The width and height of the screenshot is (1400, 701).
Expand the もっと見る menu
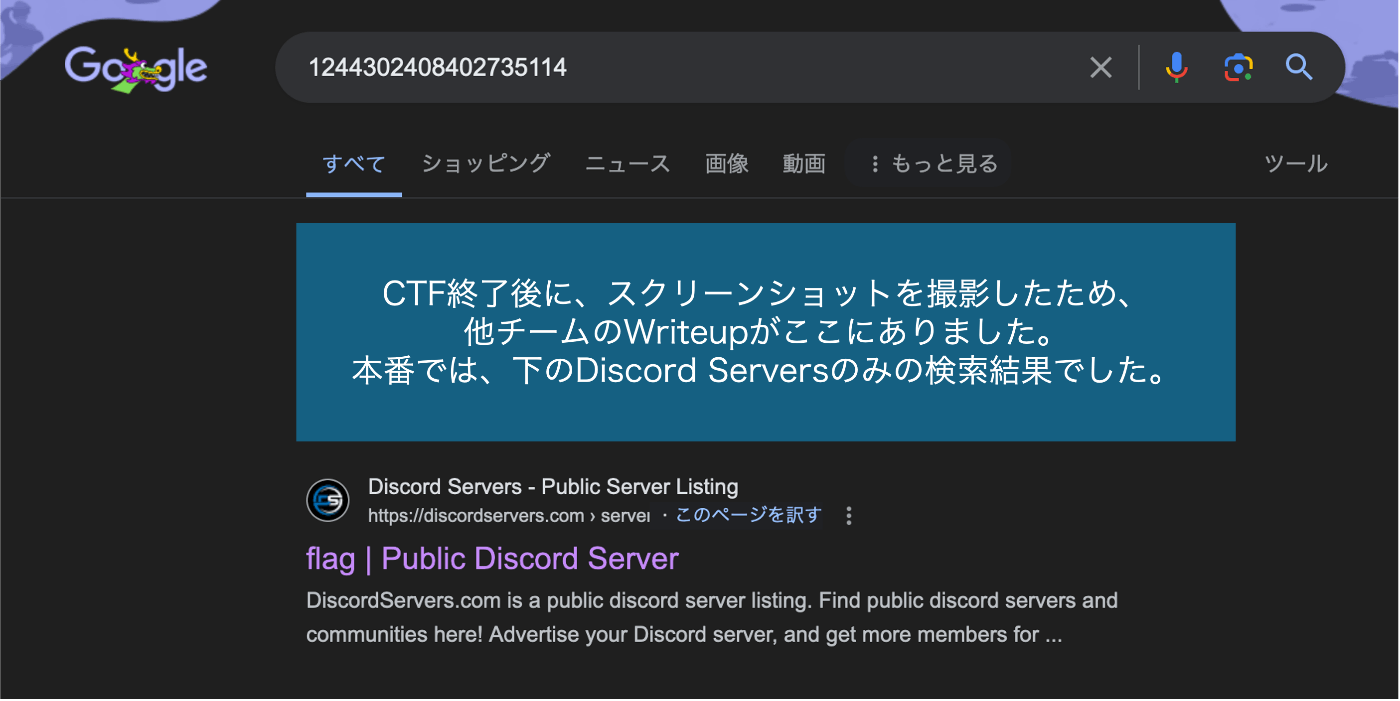pos(932,164)
